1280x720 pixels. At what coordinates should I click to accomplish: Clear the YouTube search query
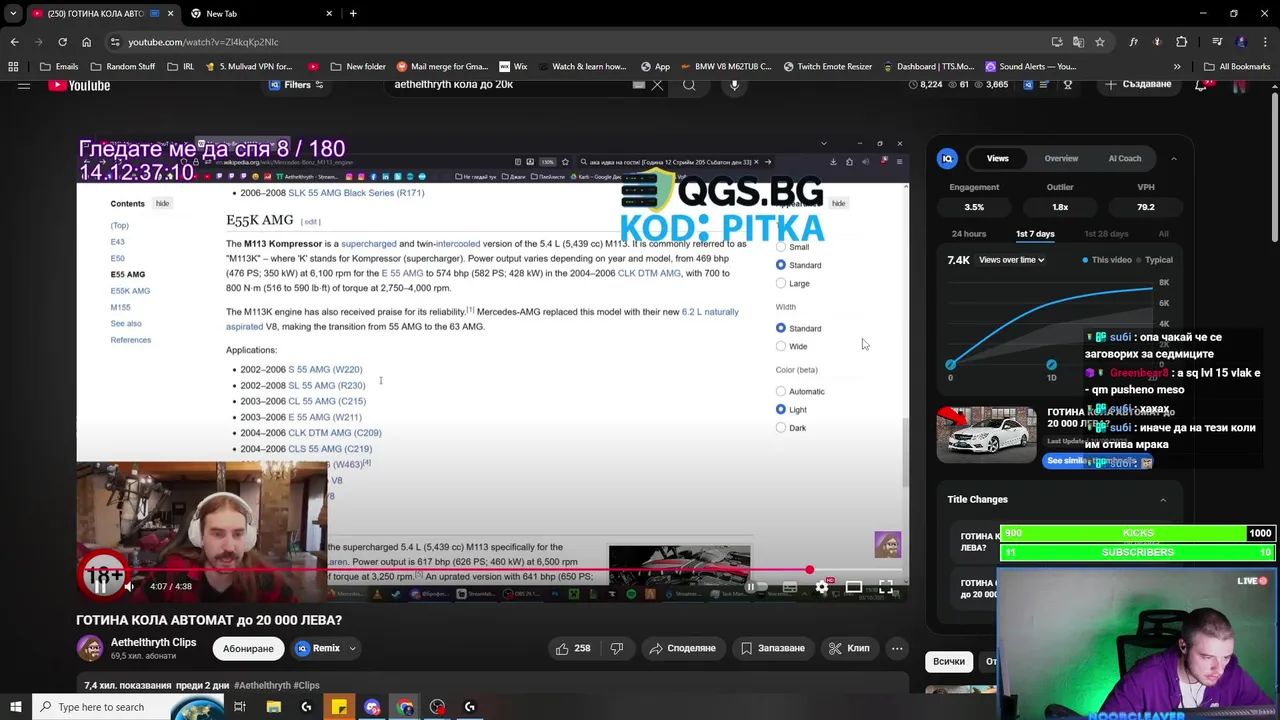(x=657, y=85)
